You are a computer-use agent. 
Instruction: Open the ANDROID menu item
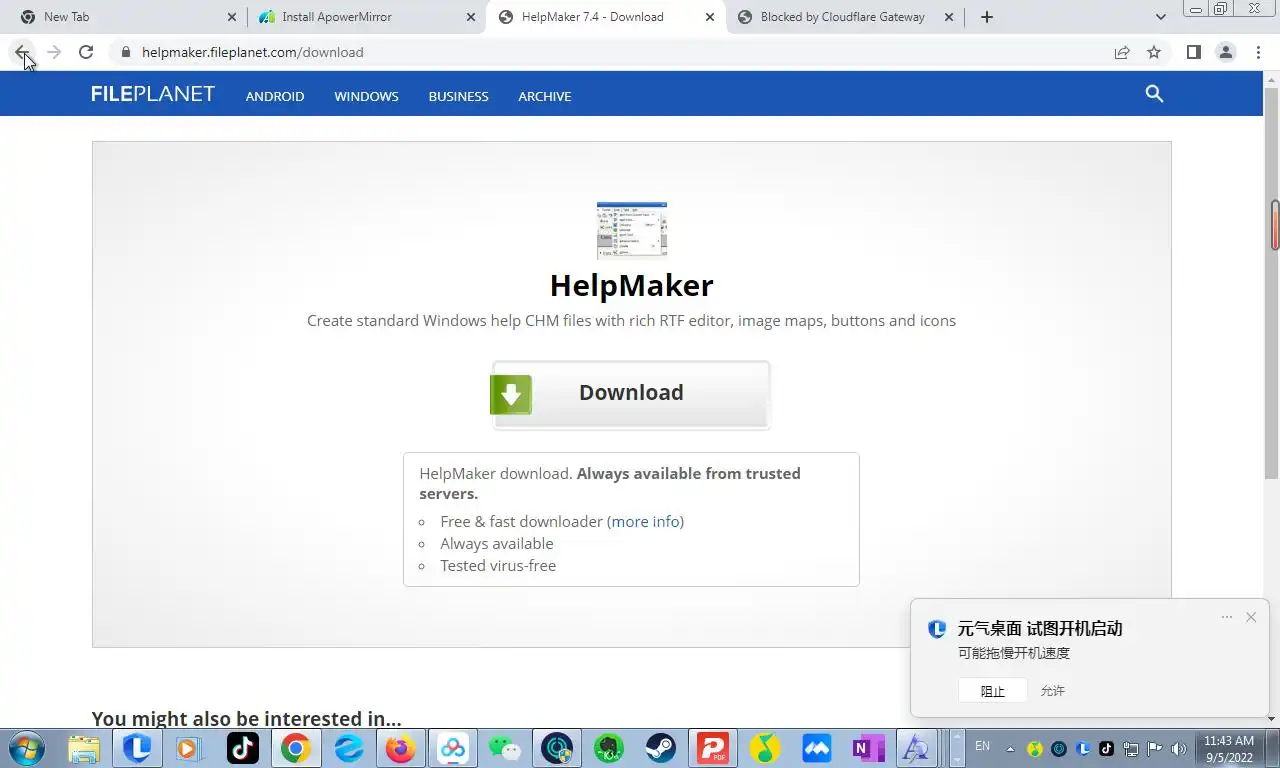[x=275, y=96]
